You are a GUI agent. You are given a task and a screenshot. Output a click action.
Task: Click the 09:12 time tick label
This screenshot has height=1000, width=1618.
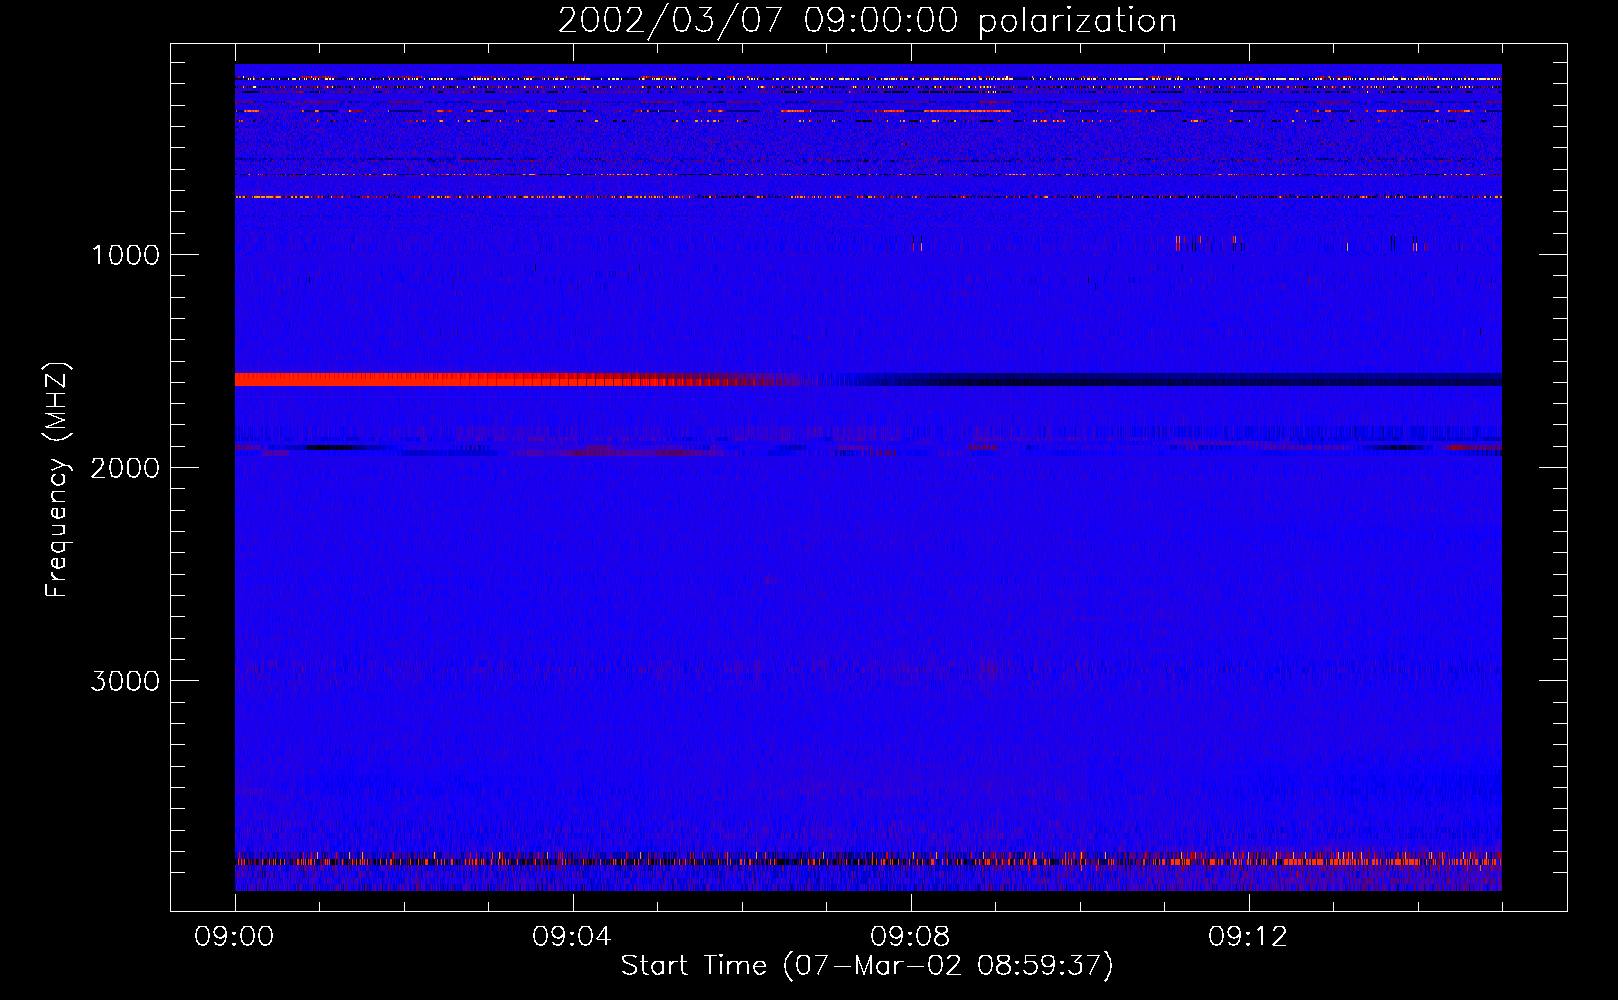tap(1248, 937)
